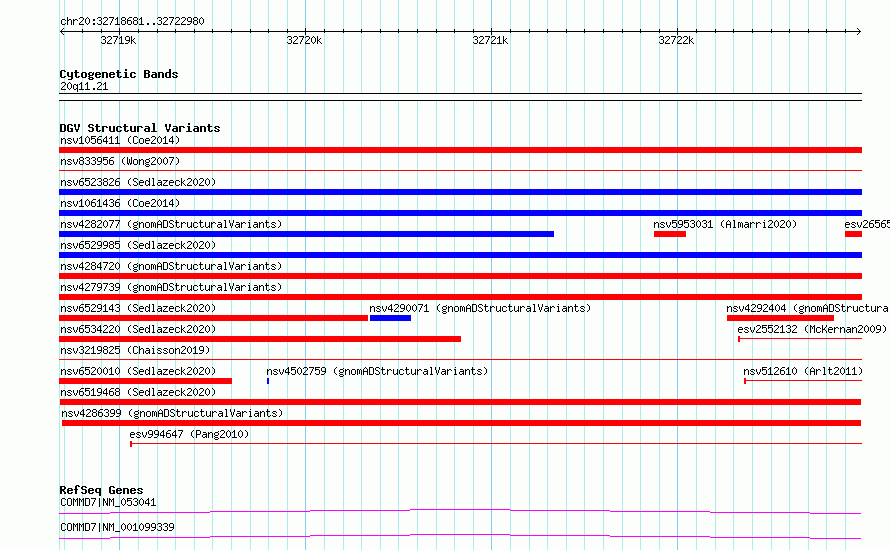This screenshot has width=890, height=550.
Task: Click the nsv512610 (Arlt2011) label
Action: pos(803,371)
